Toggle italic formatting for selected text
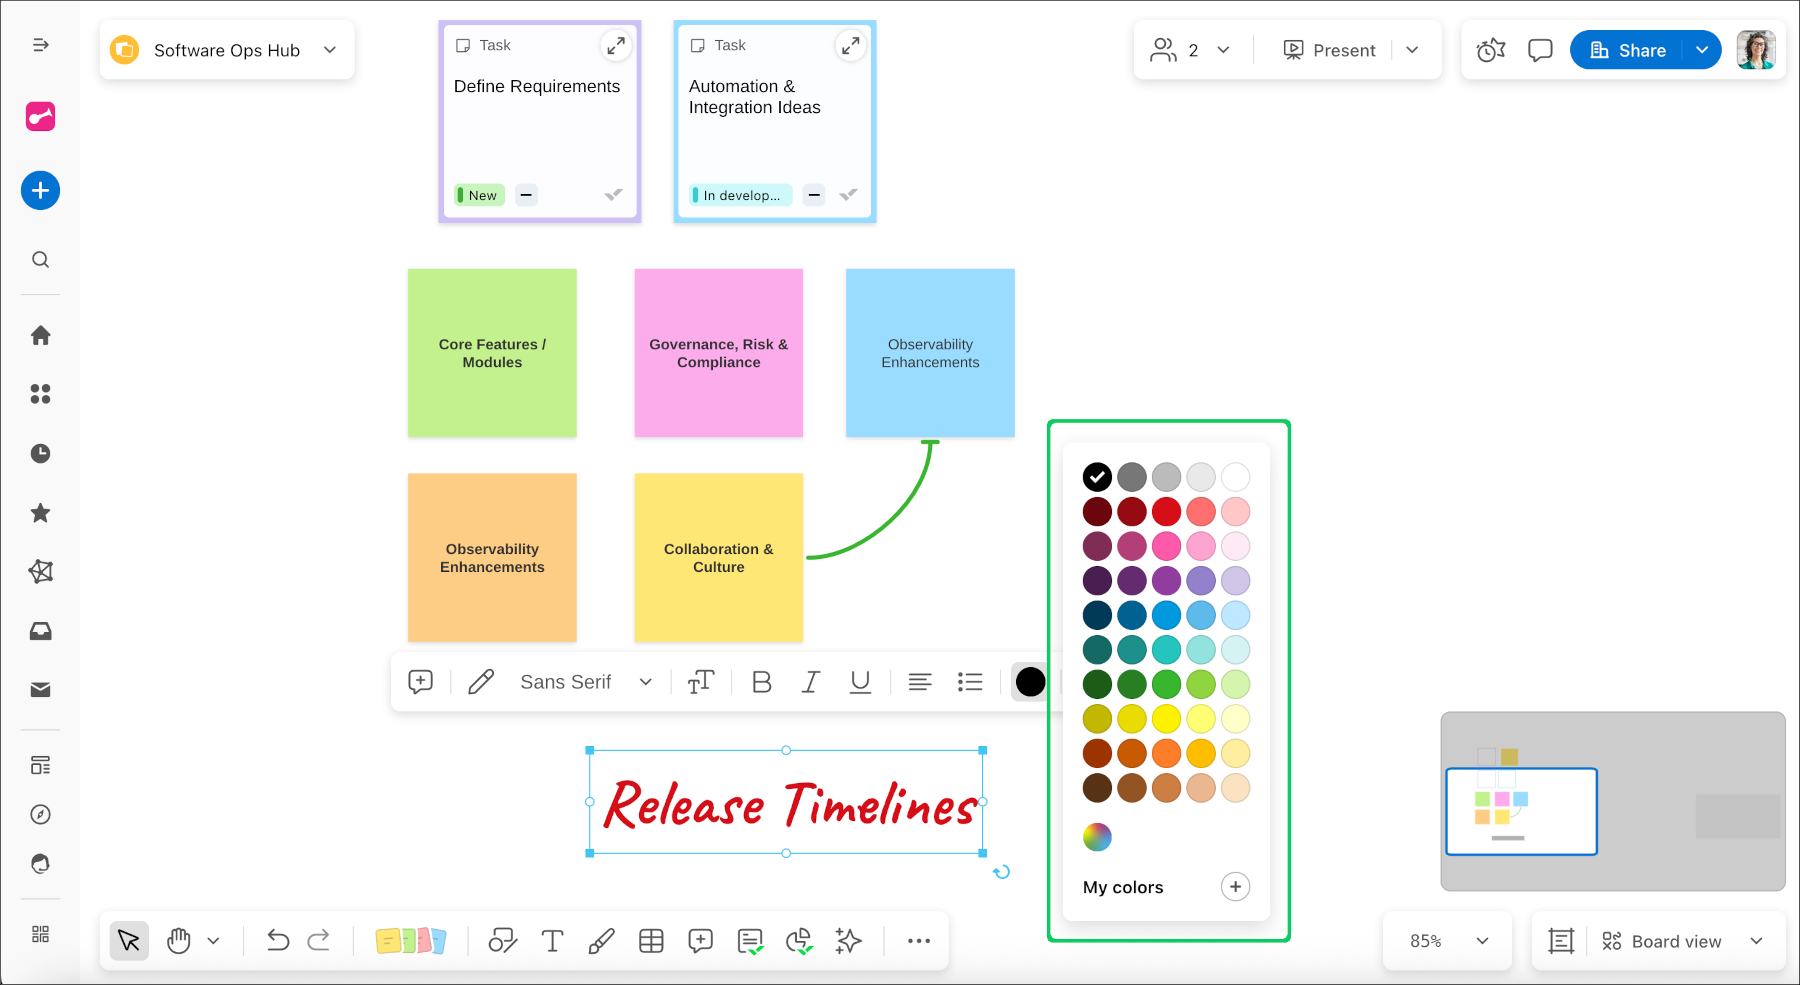The width and height of the screenshot is (1800, 985). [x=810, y=681]
